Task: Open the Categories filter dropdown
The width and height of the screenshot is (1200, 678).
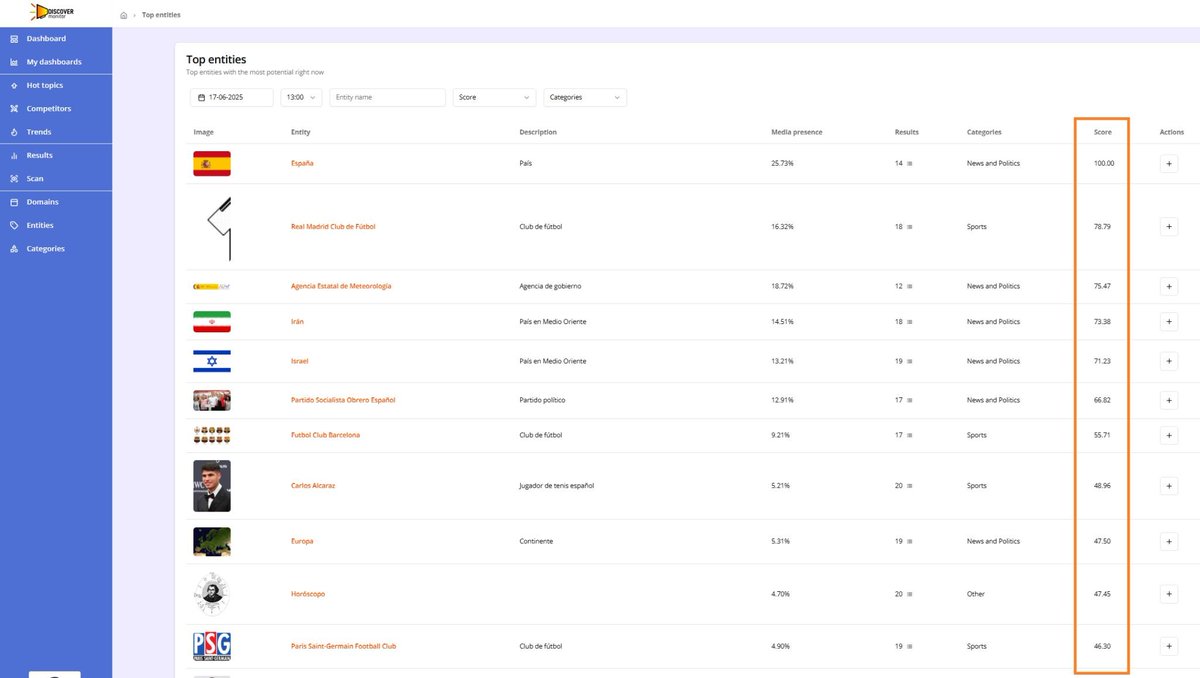Action: coord(585,97)
